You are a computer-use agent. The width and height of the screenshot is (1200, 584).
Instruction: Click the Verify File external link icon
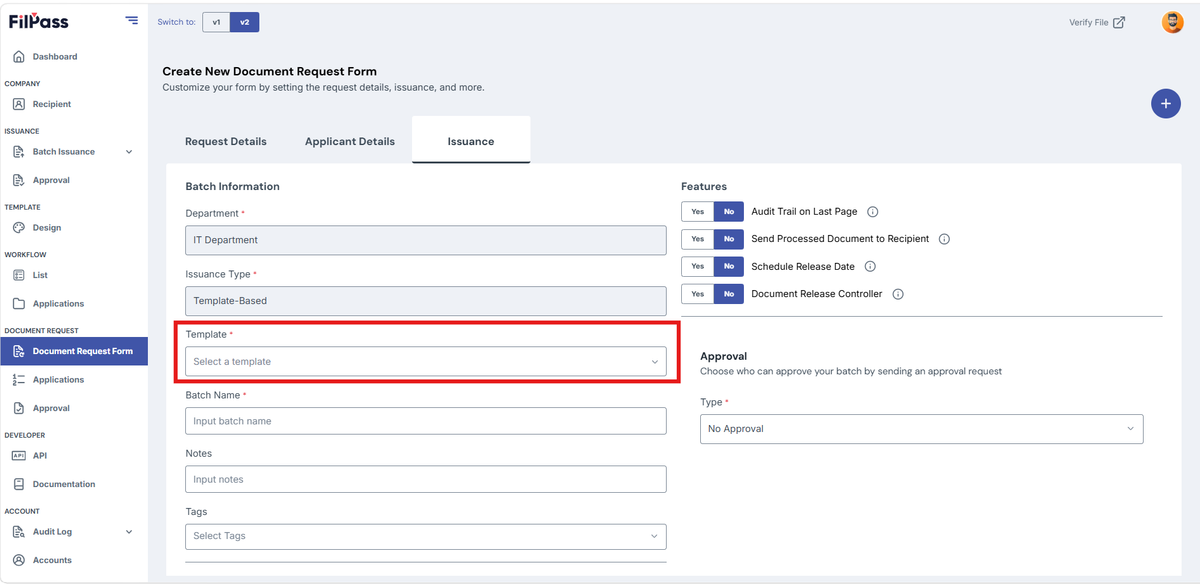pos(1119,22)
